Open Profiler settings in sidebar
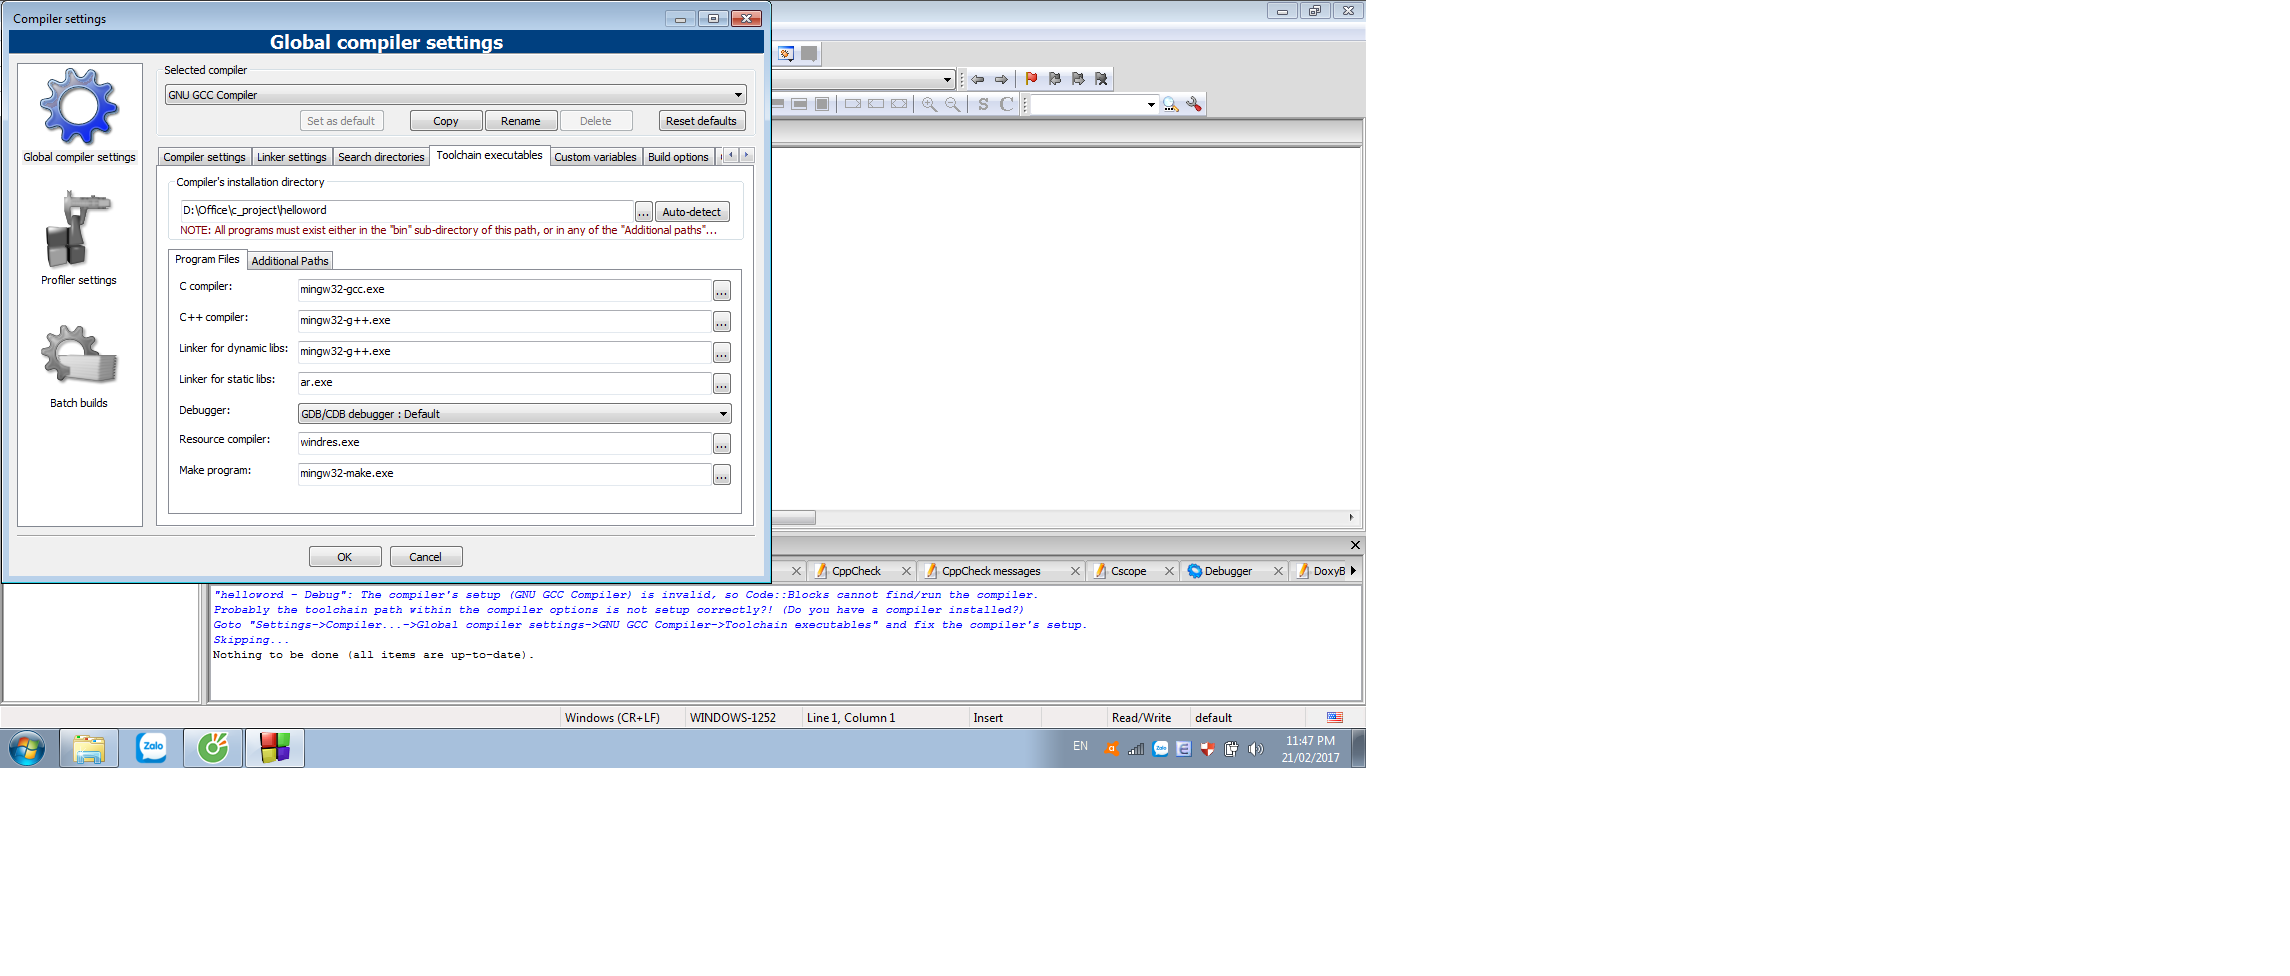The height and width of the screenshot is (976, 2290). [x=79, y=239]
